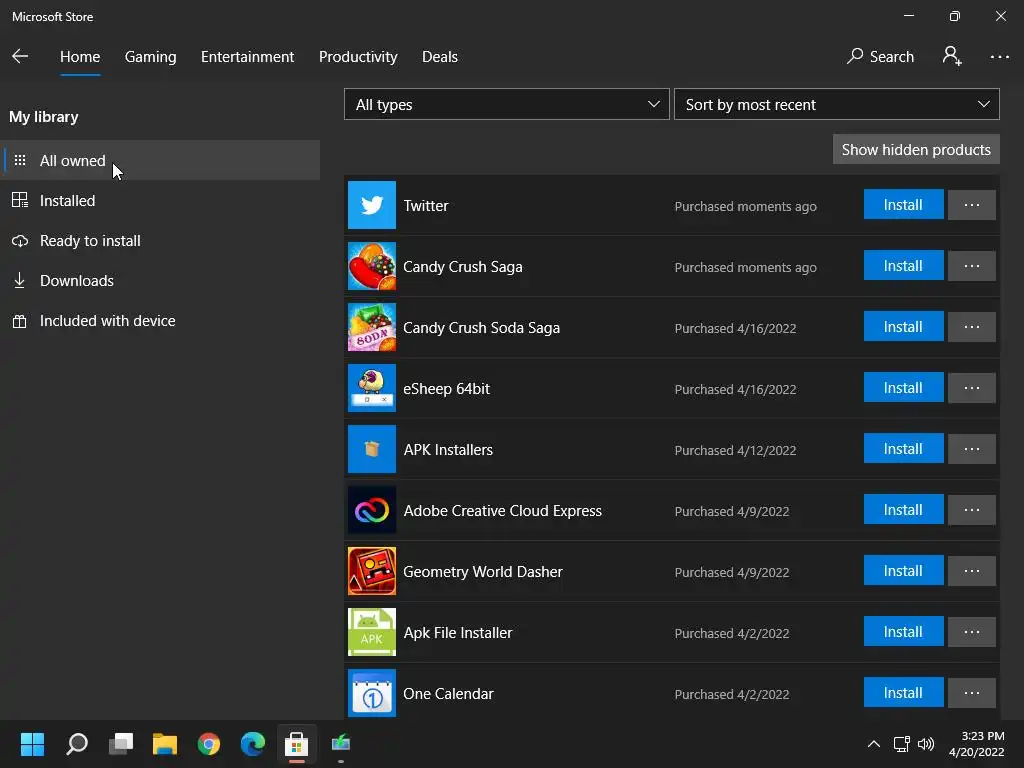
Task: Install Candy Crush Saga
Action: coord(903,265)
